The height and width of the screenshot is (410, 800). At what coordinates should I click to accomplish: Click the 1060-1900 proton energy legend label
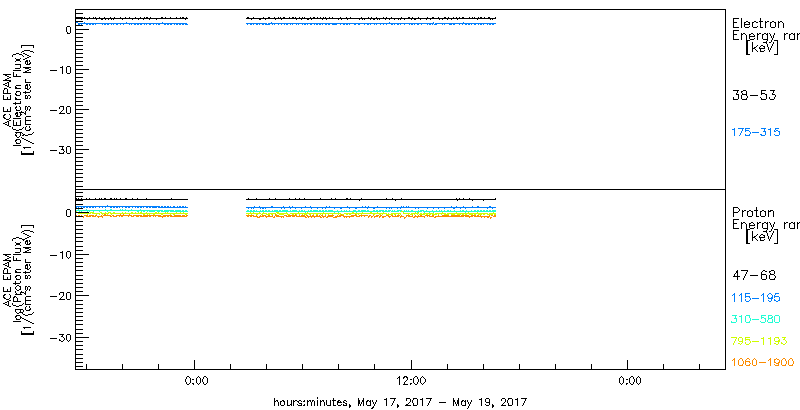point(763,363)
